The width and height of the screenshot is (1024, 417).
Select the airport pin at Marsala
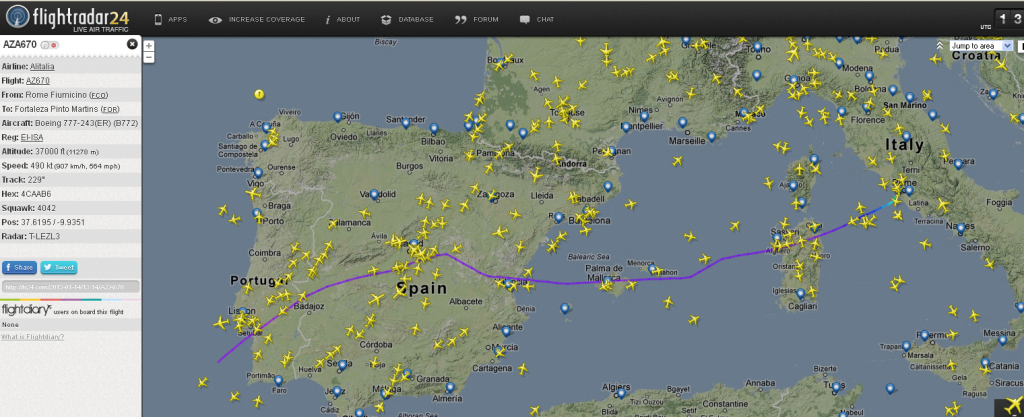click(x=906, y=345)
